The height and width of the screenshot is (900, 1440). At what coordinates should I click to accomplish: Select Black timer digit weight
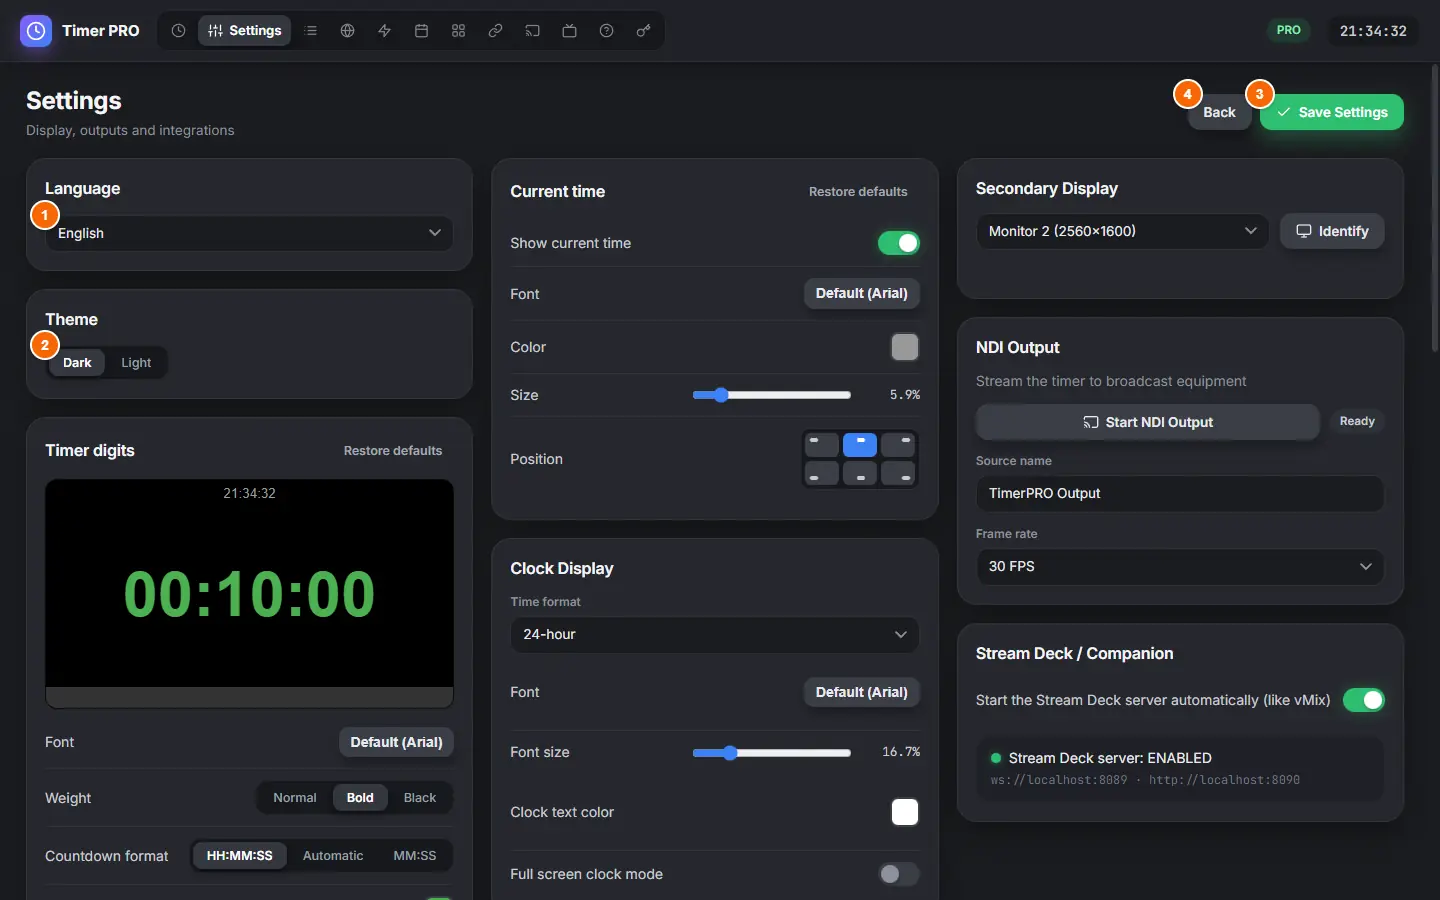420,798
